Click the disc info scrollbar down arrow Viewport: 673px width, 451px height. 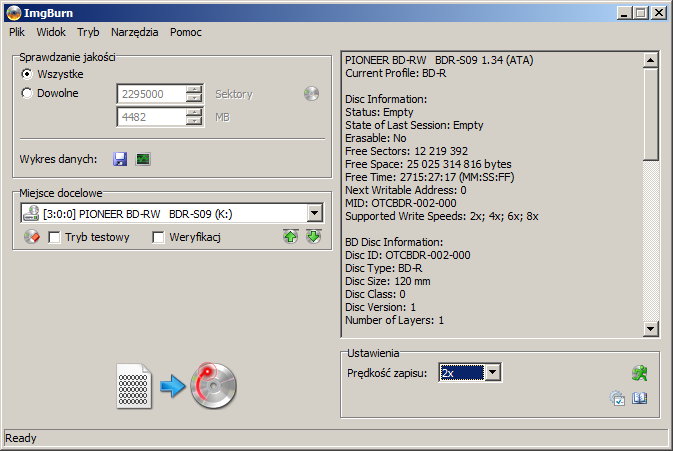tap(651, 329)
